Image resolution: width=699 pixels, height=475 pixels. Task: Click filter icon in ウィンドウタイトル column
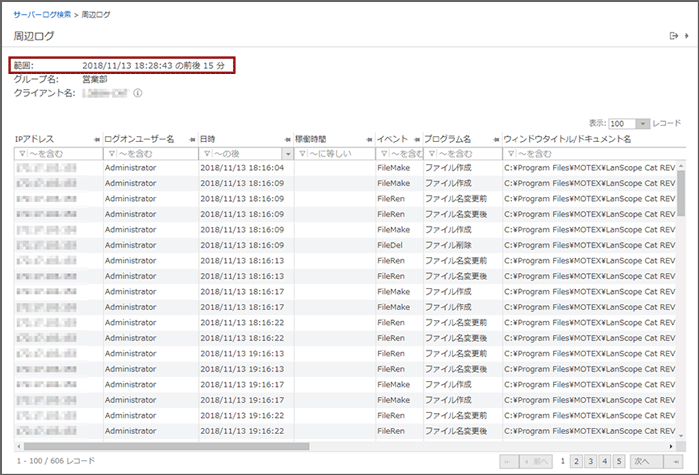click(511, 154)
